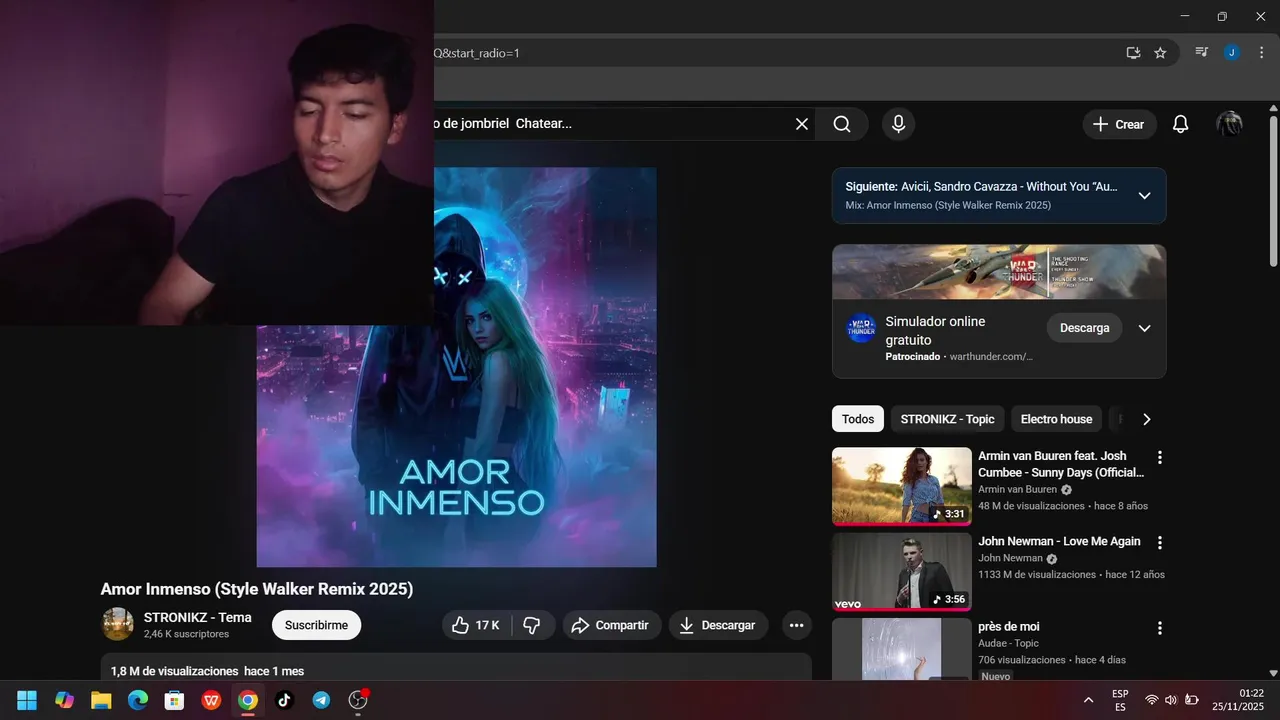Open Sunny Days video title link
This screenshot has height=720, width=1280.
tap(1061, 464)
